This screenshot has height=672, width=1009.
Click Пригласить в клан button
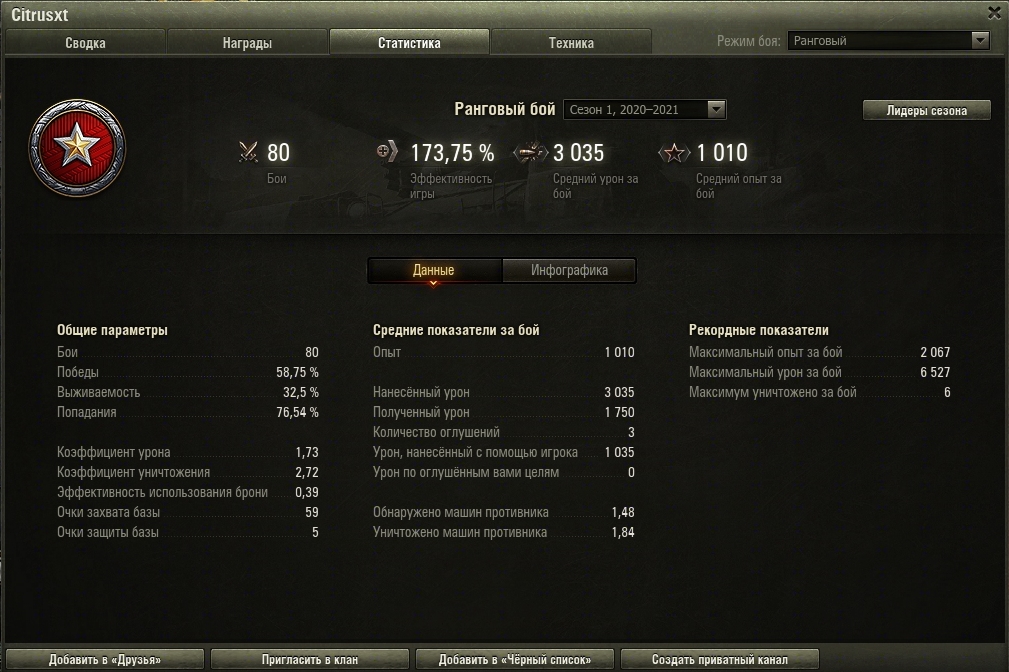coord(310,660)
